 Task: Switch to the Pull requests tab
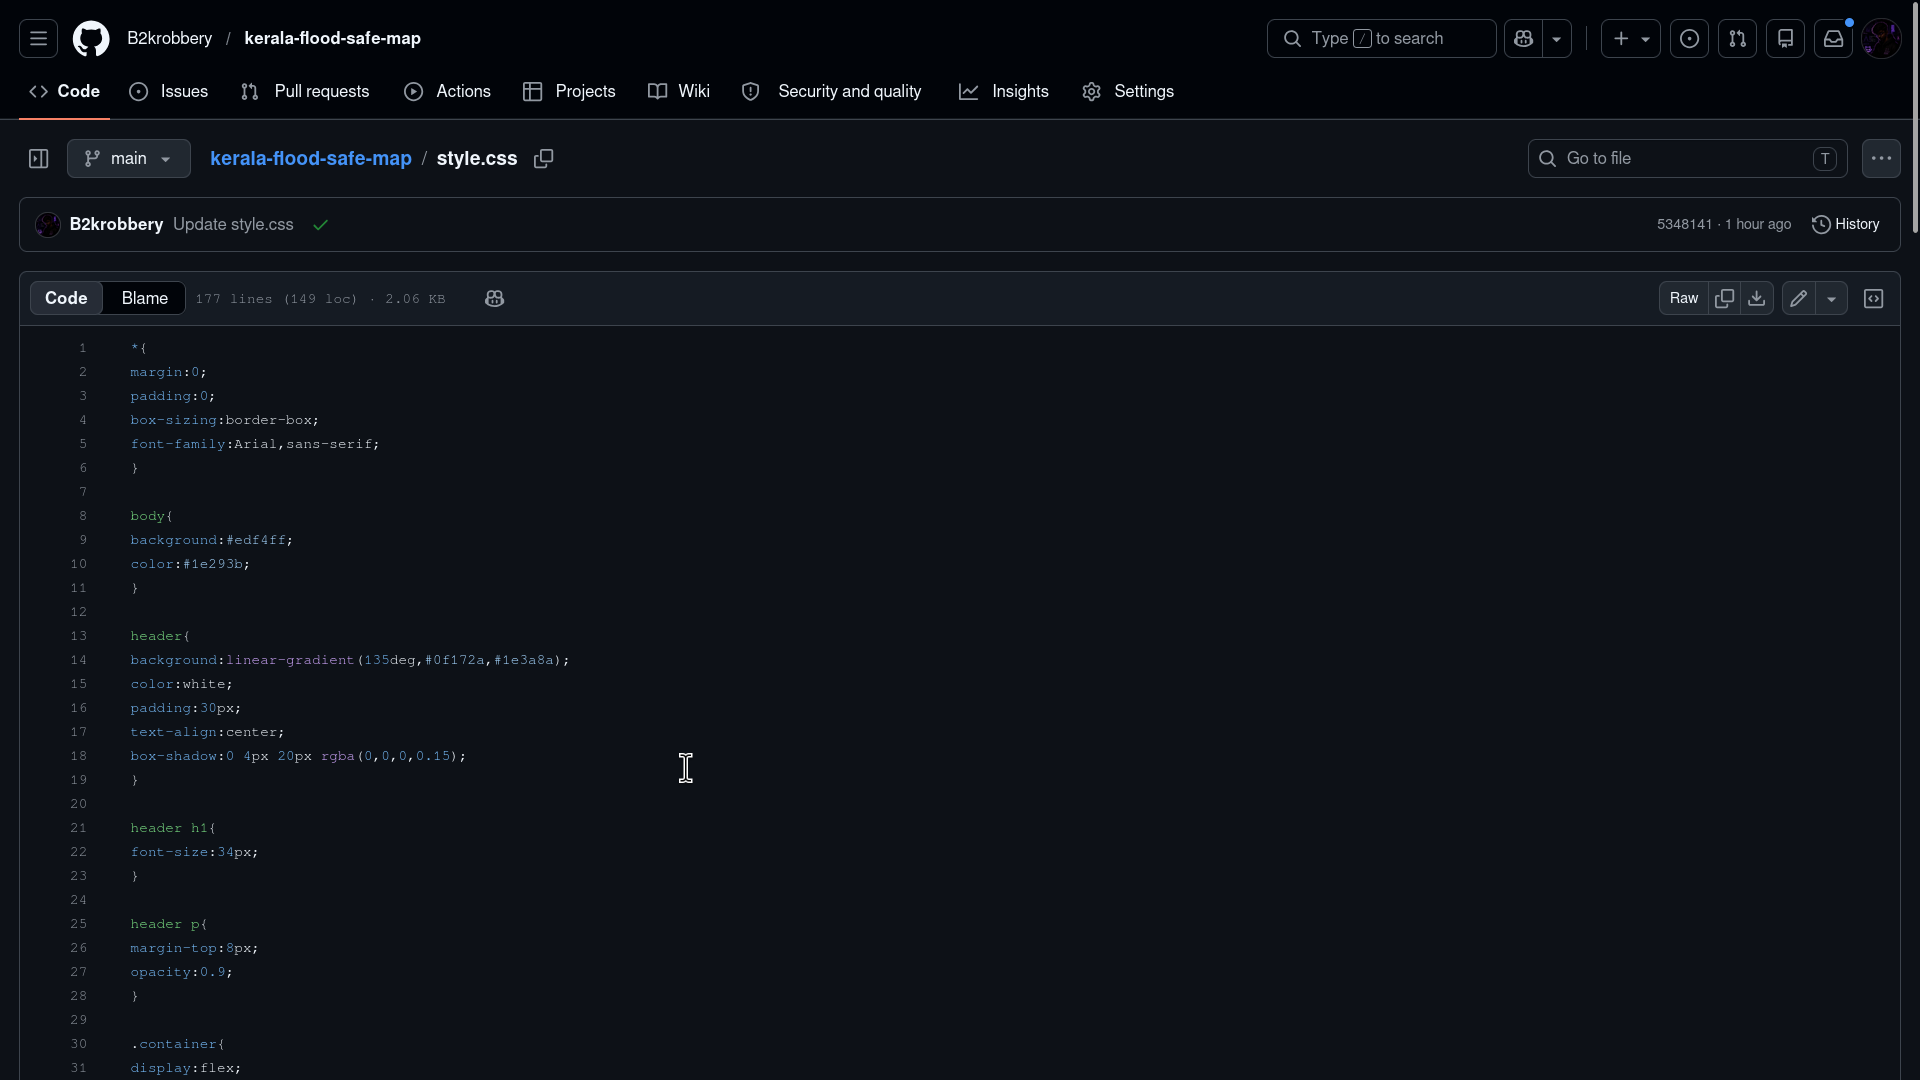click(x=305, y=91)
